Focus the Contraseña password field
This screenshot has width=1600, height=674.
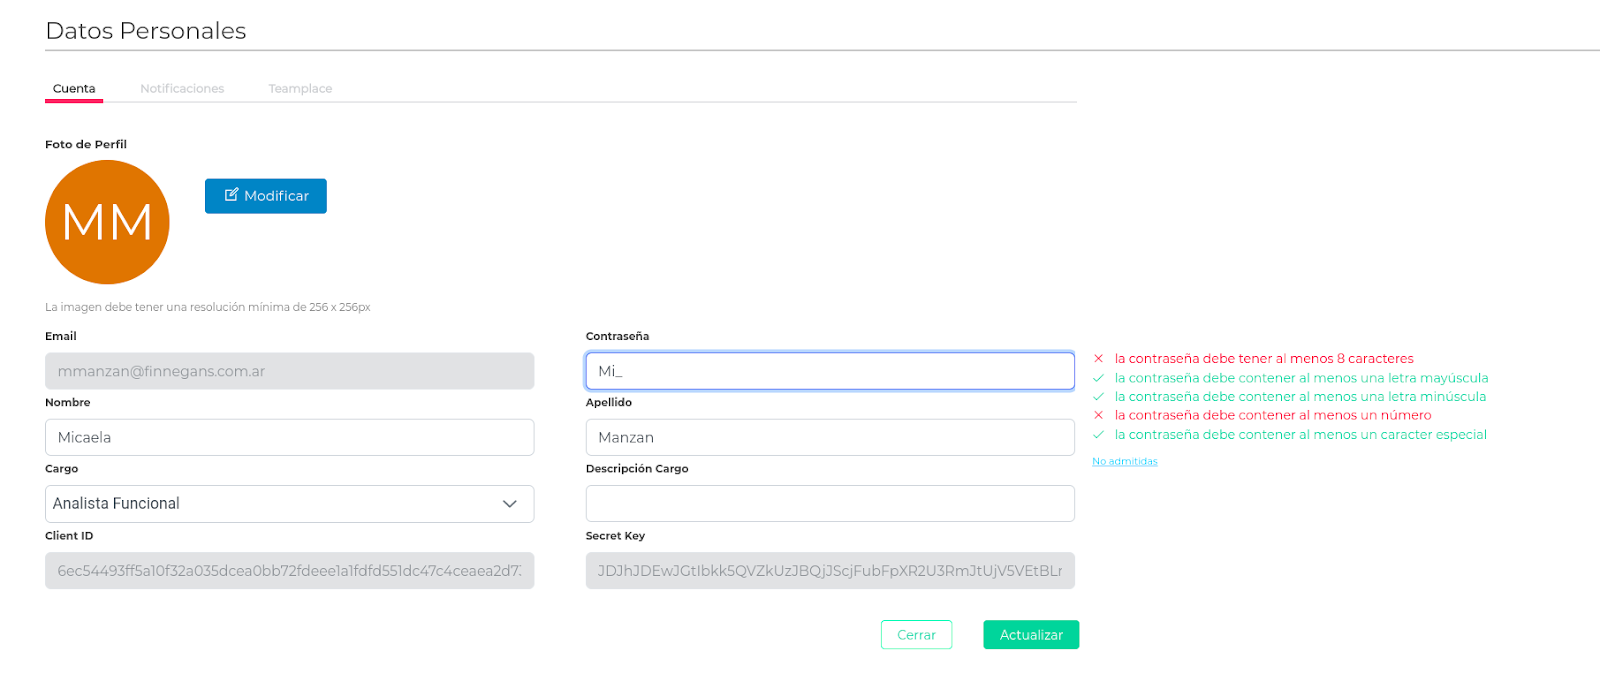[x=830, y=371]
